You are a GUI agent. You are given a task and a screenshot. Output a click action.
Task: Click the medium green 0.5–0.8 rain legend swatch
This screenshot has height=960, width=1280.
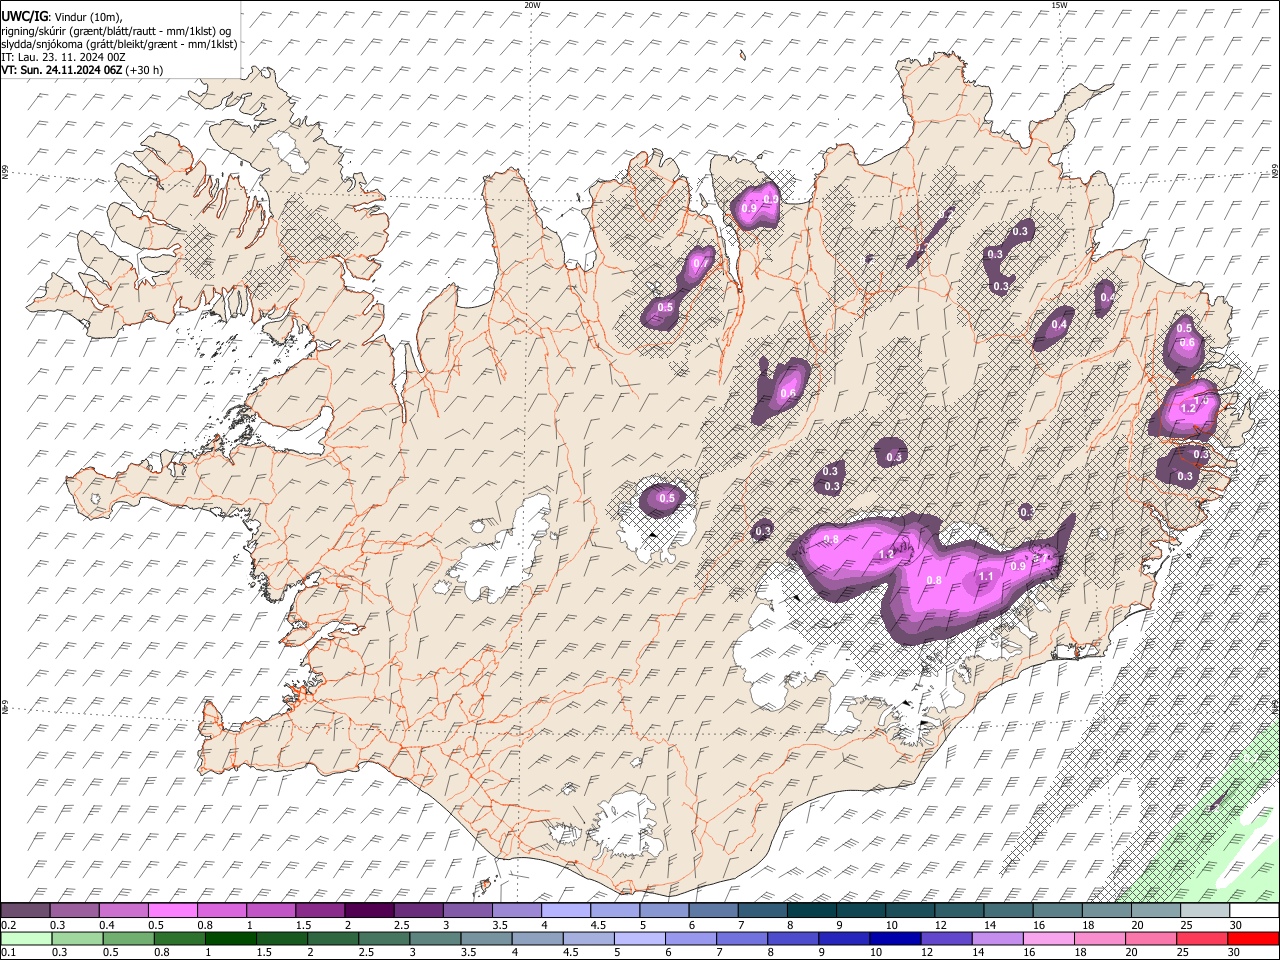pos(128,938)
